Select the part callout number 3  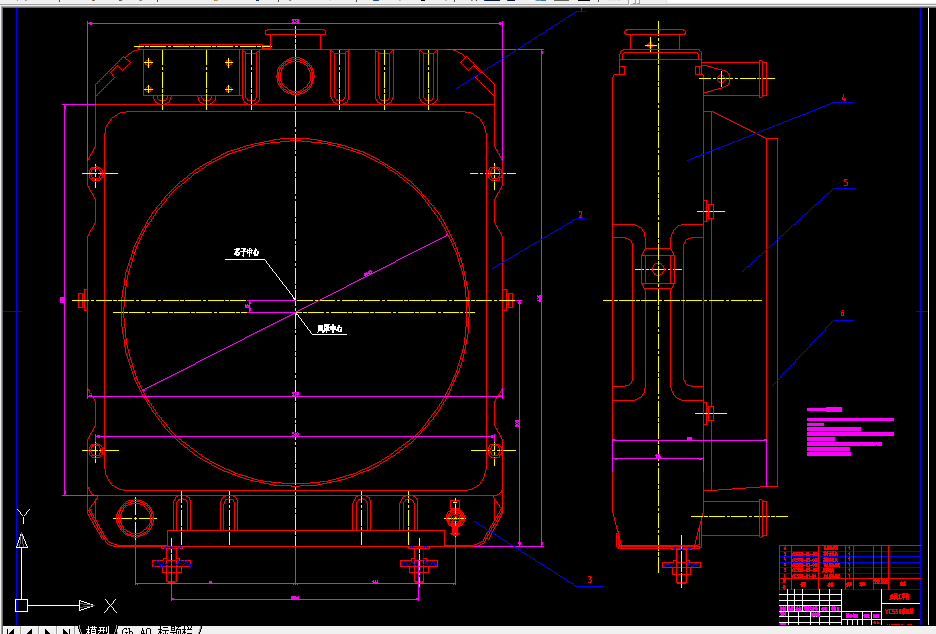[590, 579]
